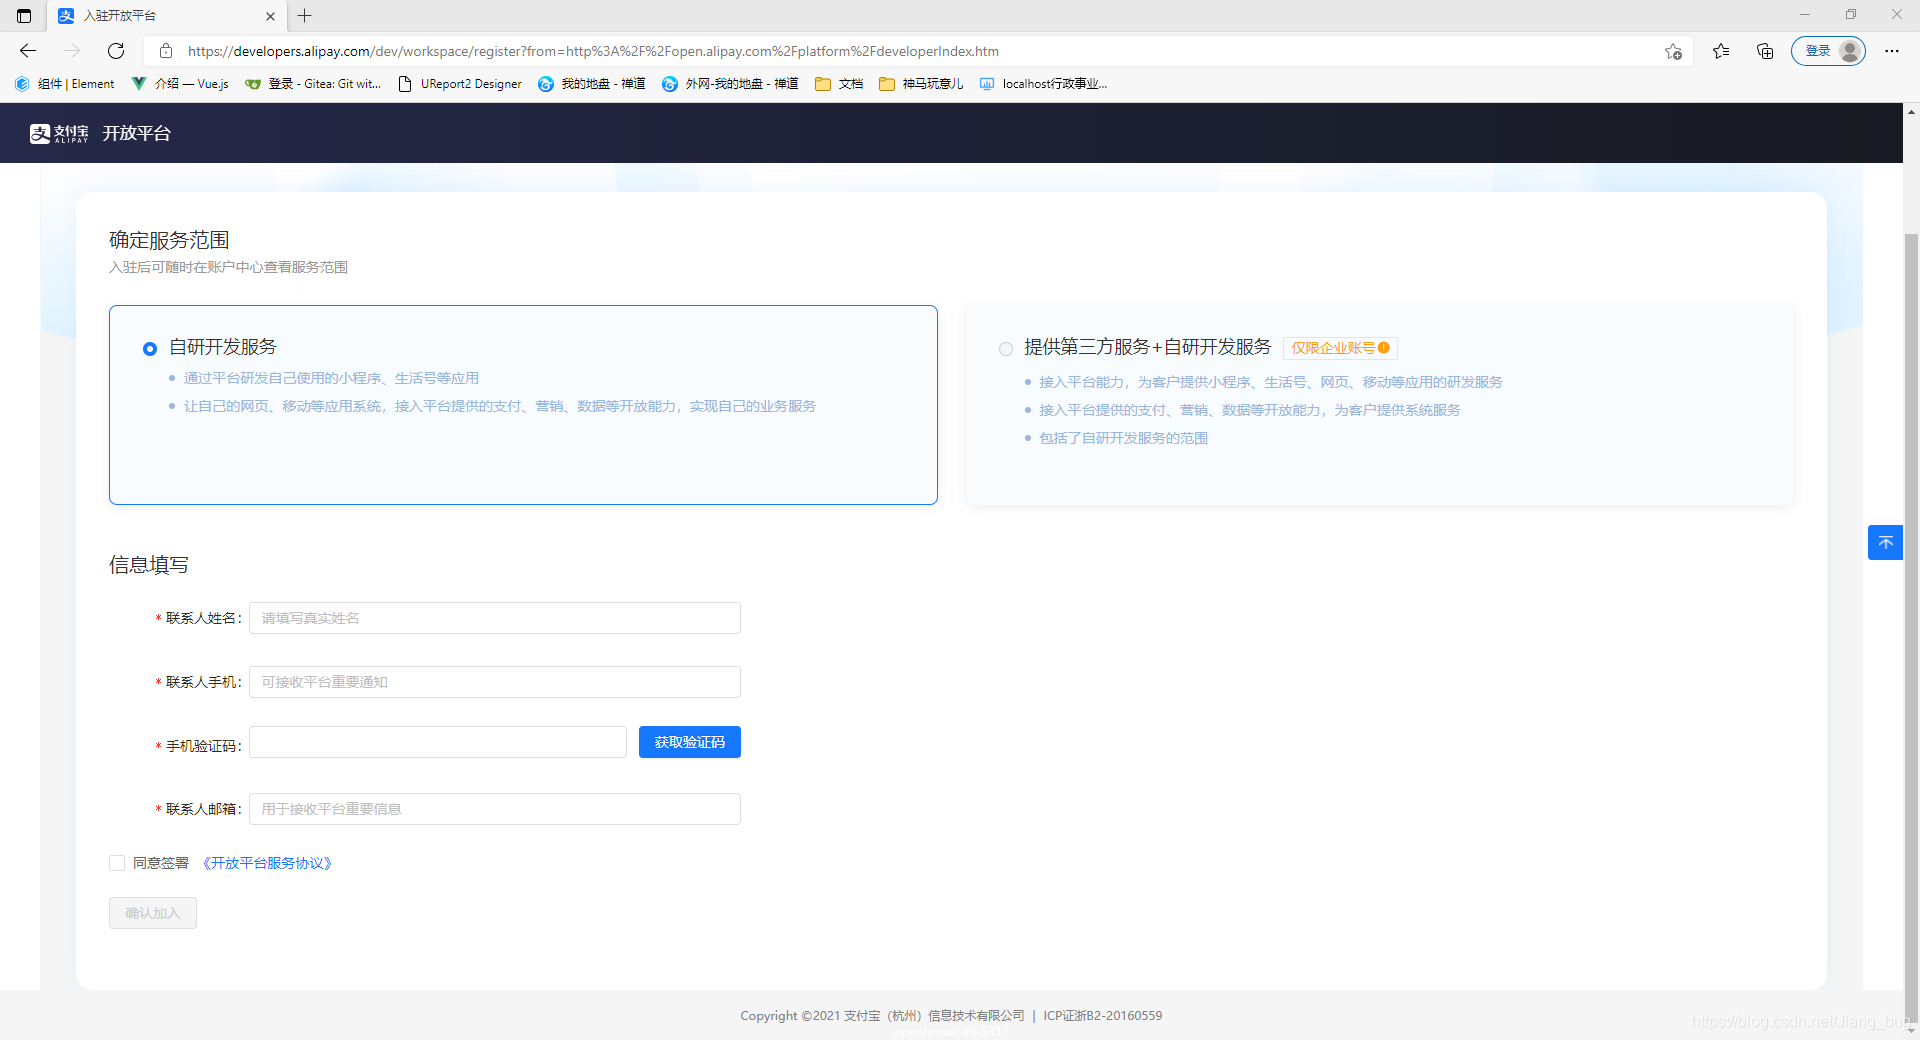
Task: Reload the page with the refresh icon
Action: (x=116, y=51)
